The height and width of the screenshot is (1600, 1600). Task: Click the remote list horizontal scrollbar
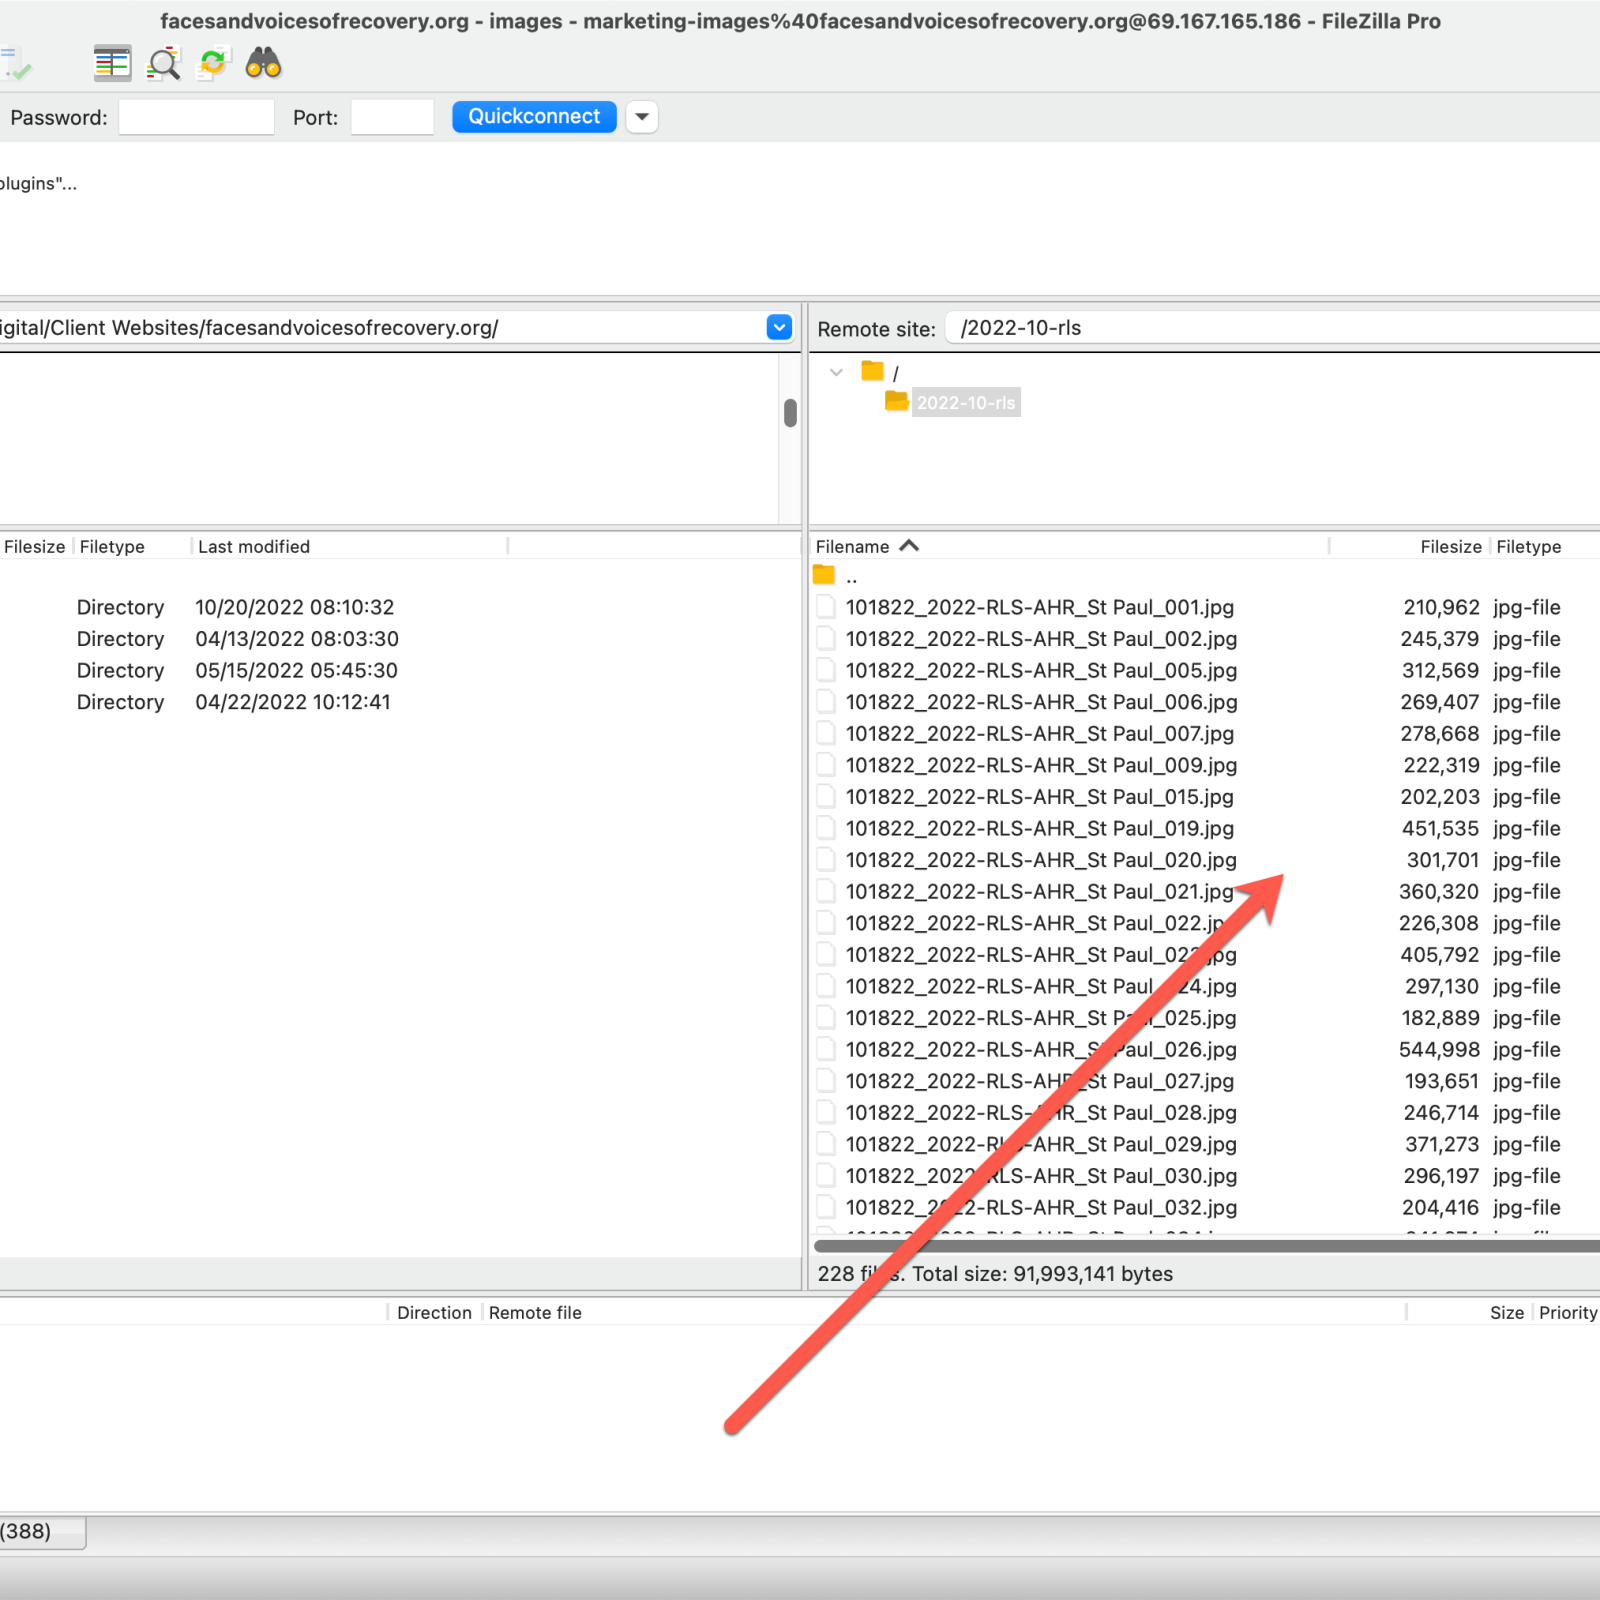(1200, 1246)
